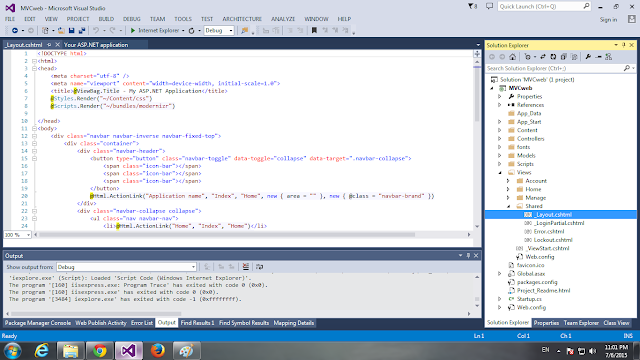
Task: Click the Output panel vertical scrollbar
Action: [477, 291]
